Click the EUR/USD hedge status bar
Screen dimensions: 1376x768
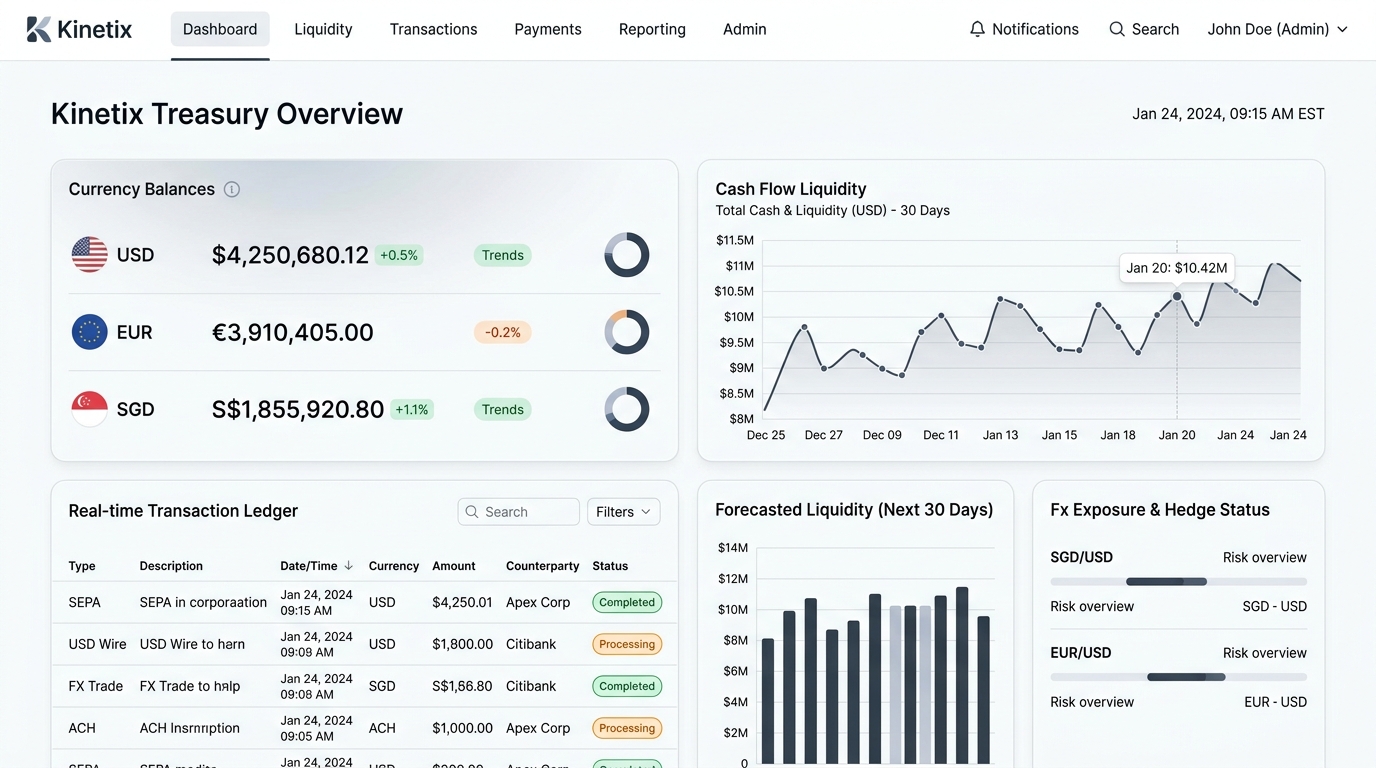[x=1179, y=677]
